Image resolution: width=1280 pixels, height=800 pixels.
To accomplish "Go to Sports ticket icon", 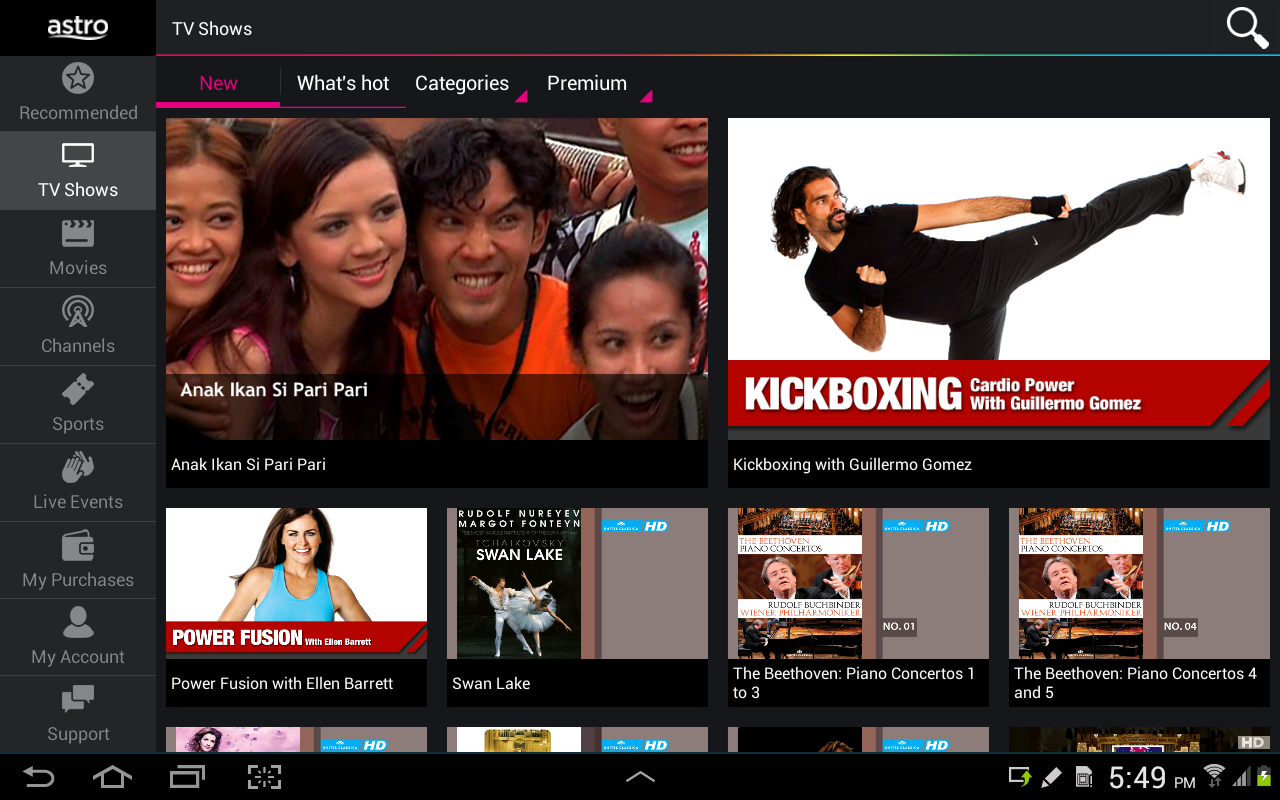I will 78,389.
